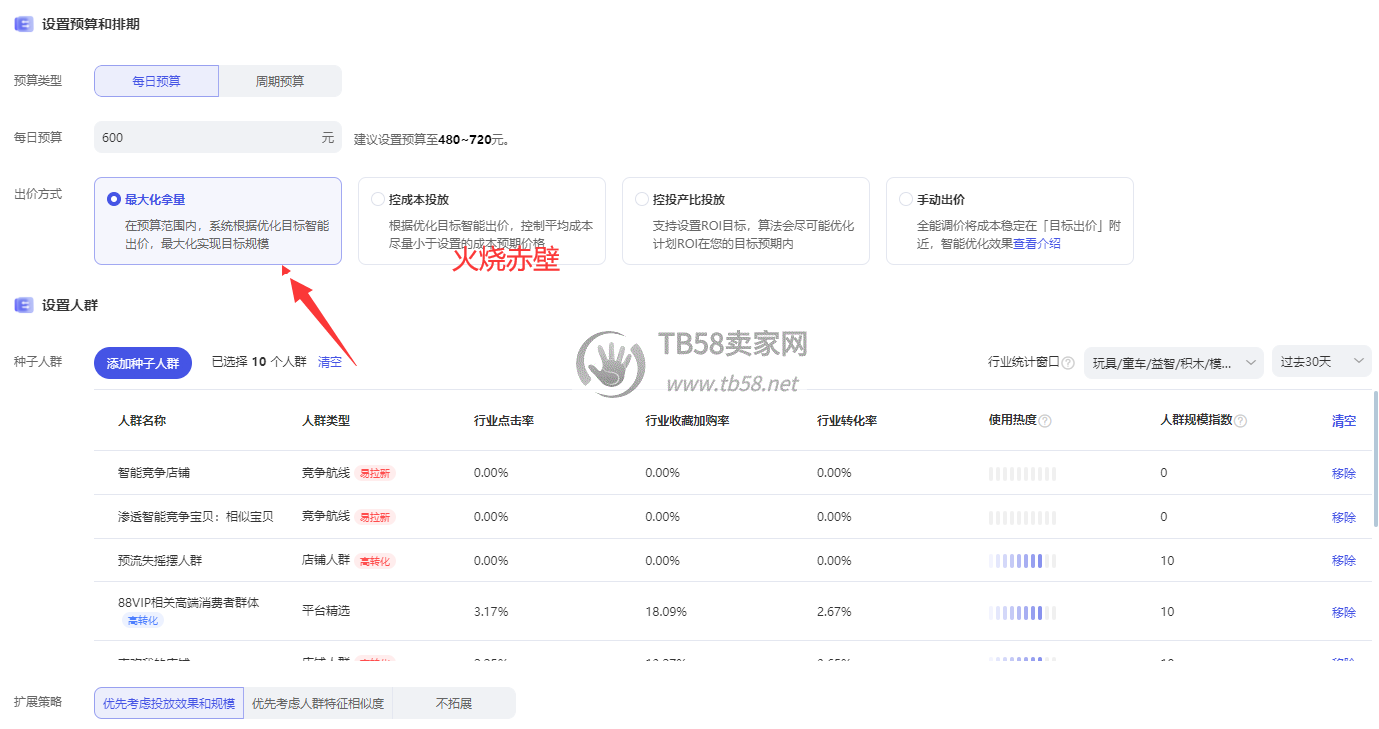Click 易拉新 tag in 智能竞争店铺 row

(375, 473)
